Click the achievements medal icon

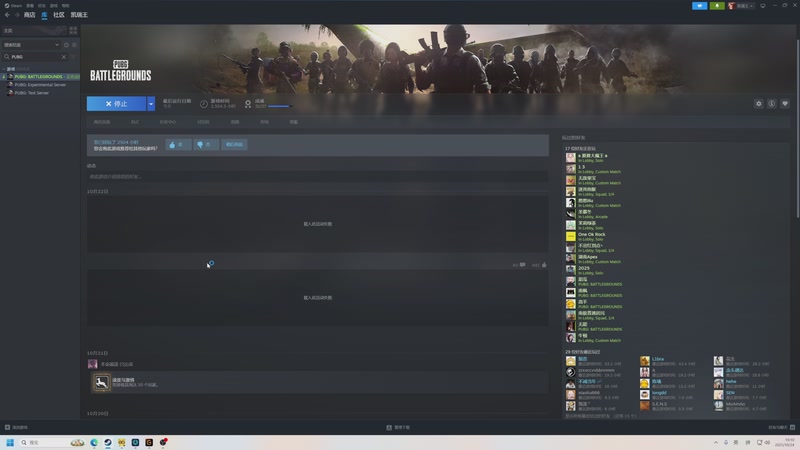pyautogui.click(x=248, y=104)
